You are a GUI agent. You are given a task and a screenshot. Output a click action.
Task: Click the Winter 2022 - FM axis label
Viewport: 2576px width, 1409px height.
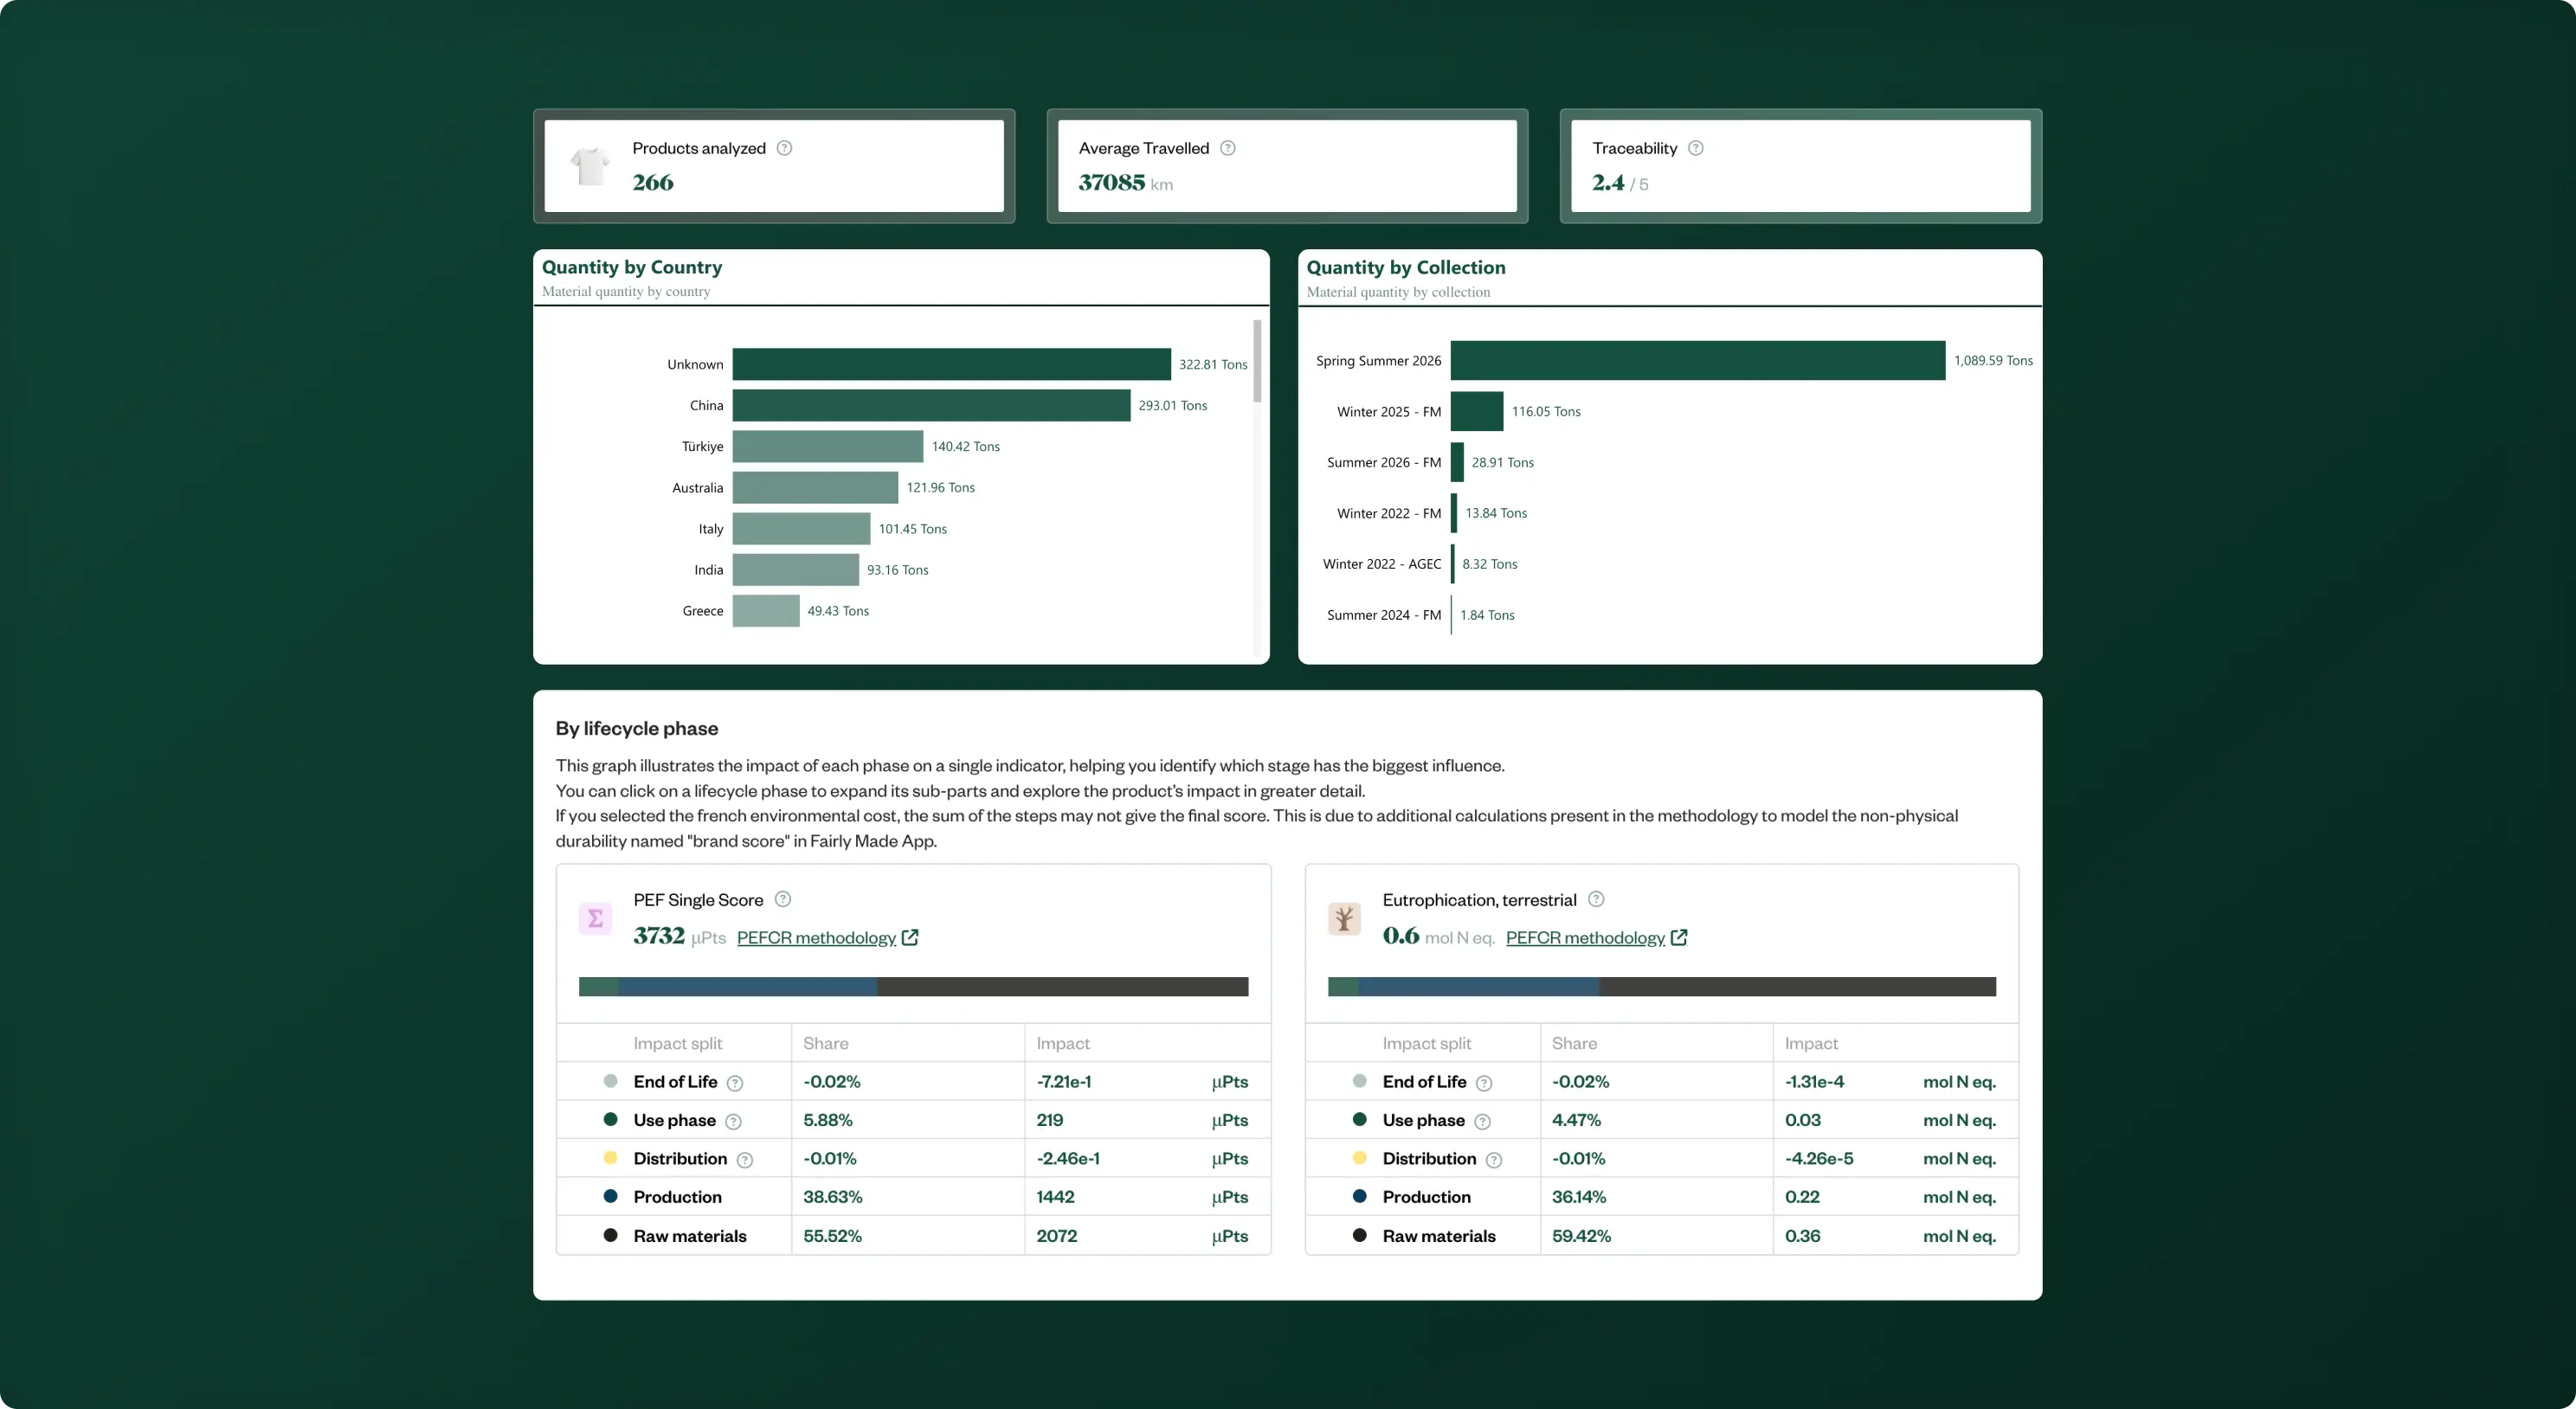tap(1389, 513)
